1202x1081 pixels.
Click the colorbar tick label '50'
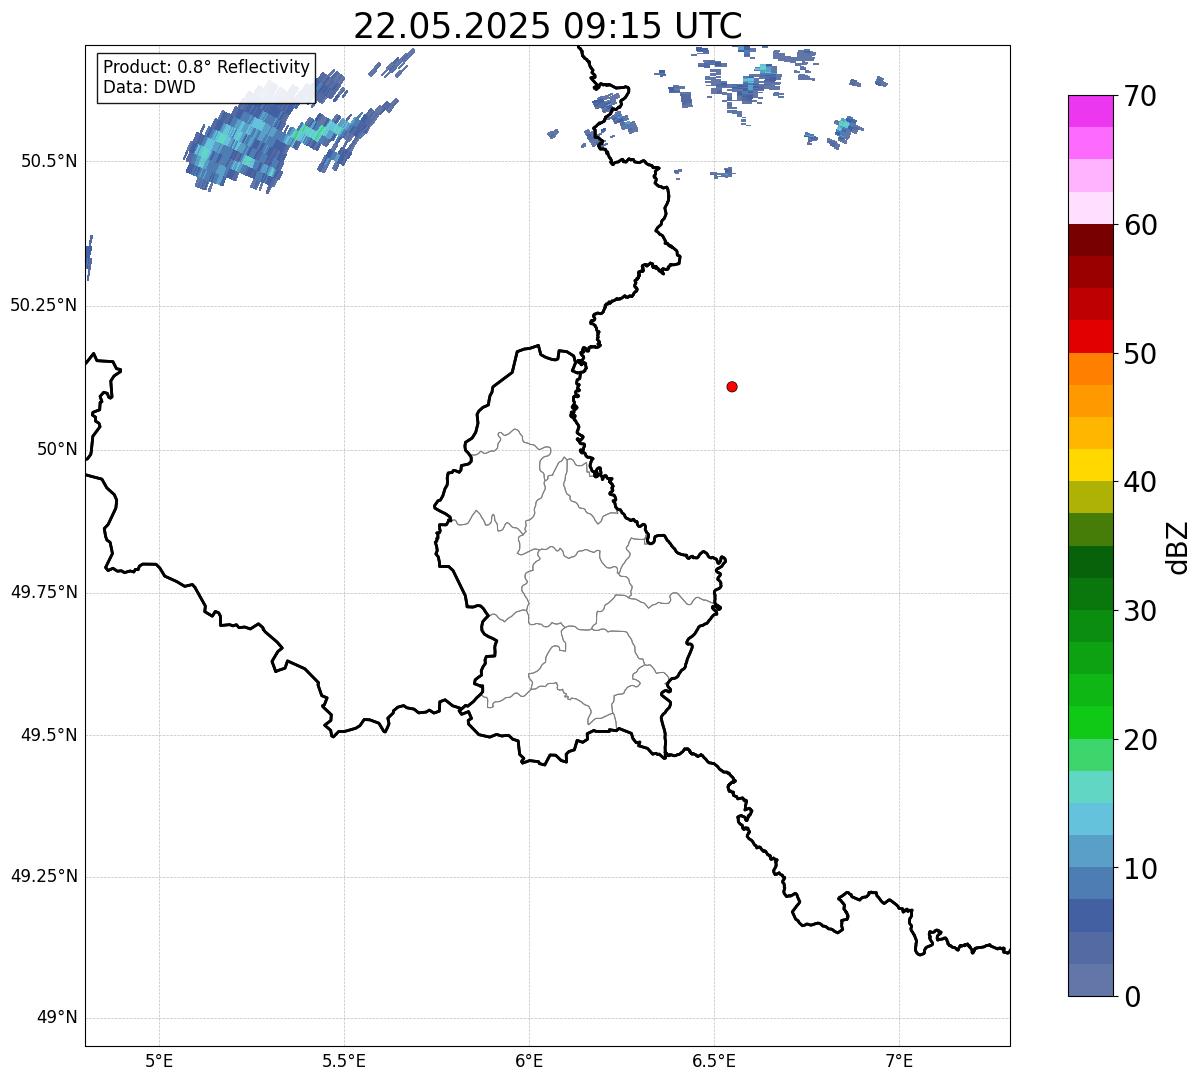click(x=1140, y=354)
